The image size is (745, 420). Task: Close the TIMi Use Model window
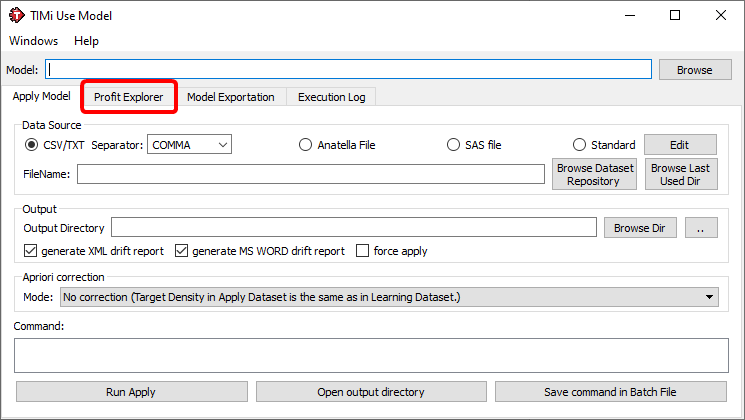(x=720, y=15)
